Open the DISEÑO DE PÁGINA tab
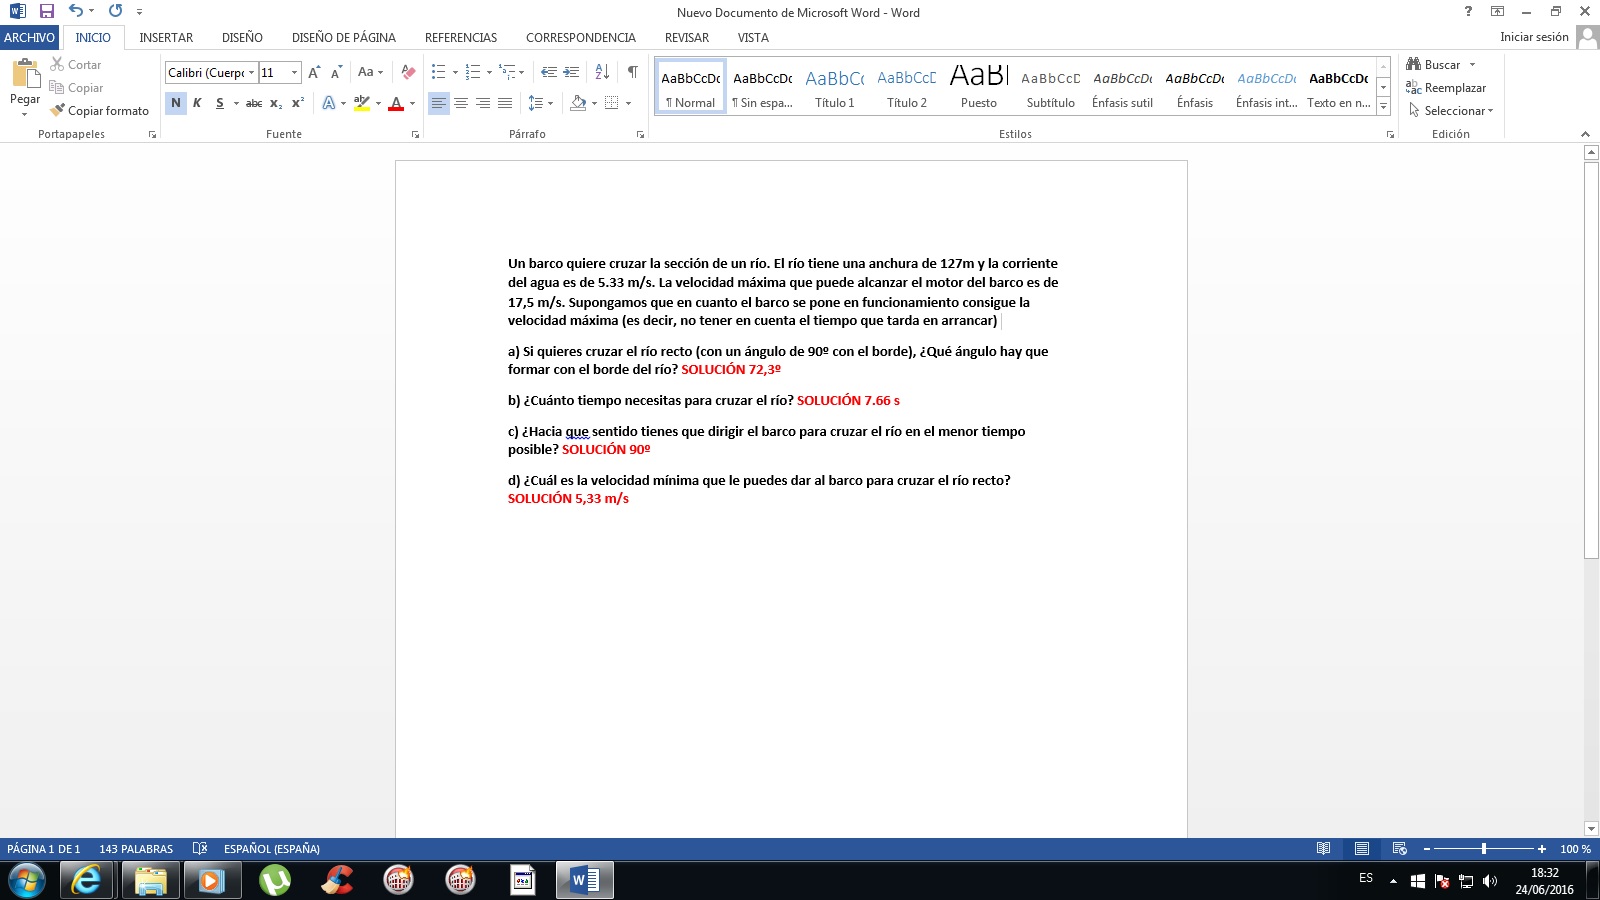 pos(343,38)
